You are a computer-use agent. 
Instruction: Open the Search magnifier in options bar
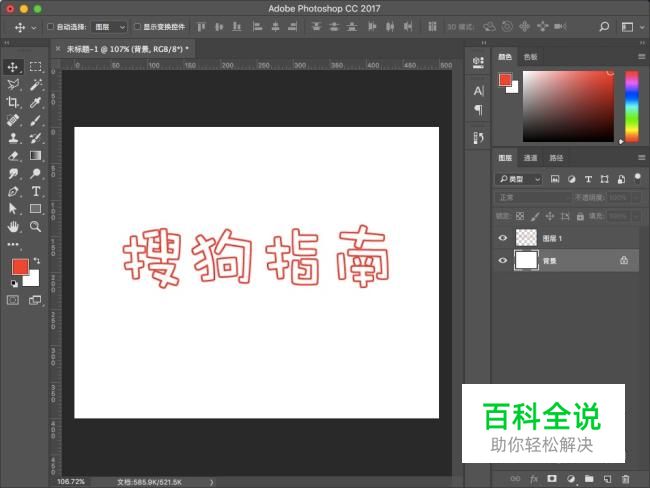point(604,27)
